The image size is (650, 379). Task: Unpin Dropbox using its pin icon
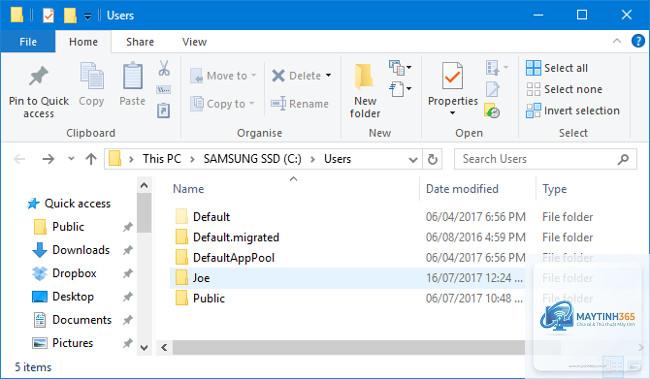click(x=128, y=274)
